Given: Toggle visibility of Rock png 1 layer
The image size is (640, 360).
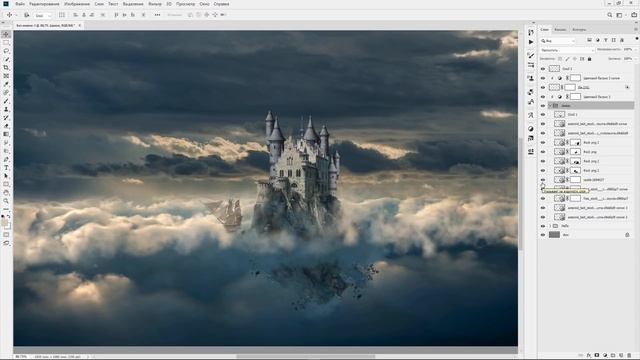Looking at the screenshot, I should pos(543,161).
